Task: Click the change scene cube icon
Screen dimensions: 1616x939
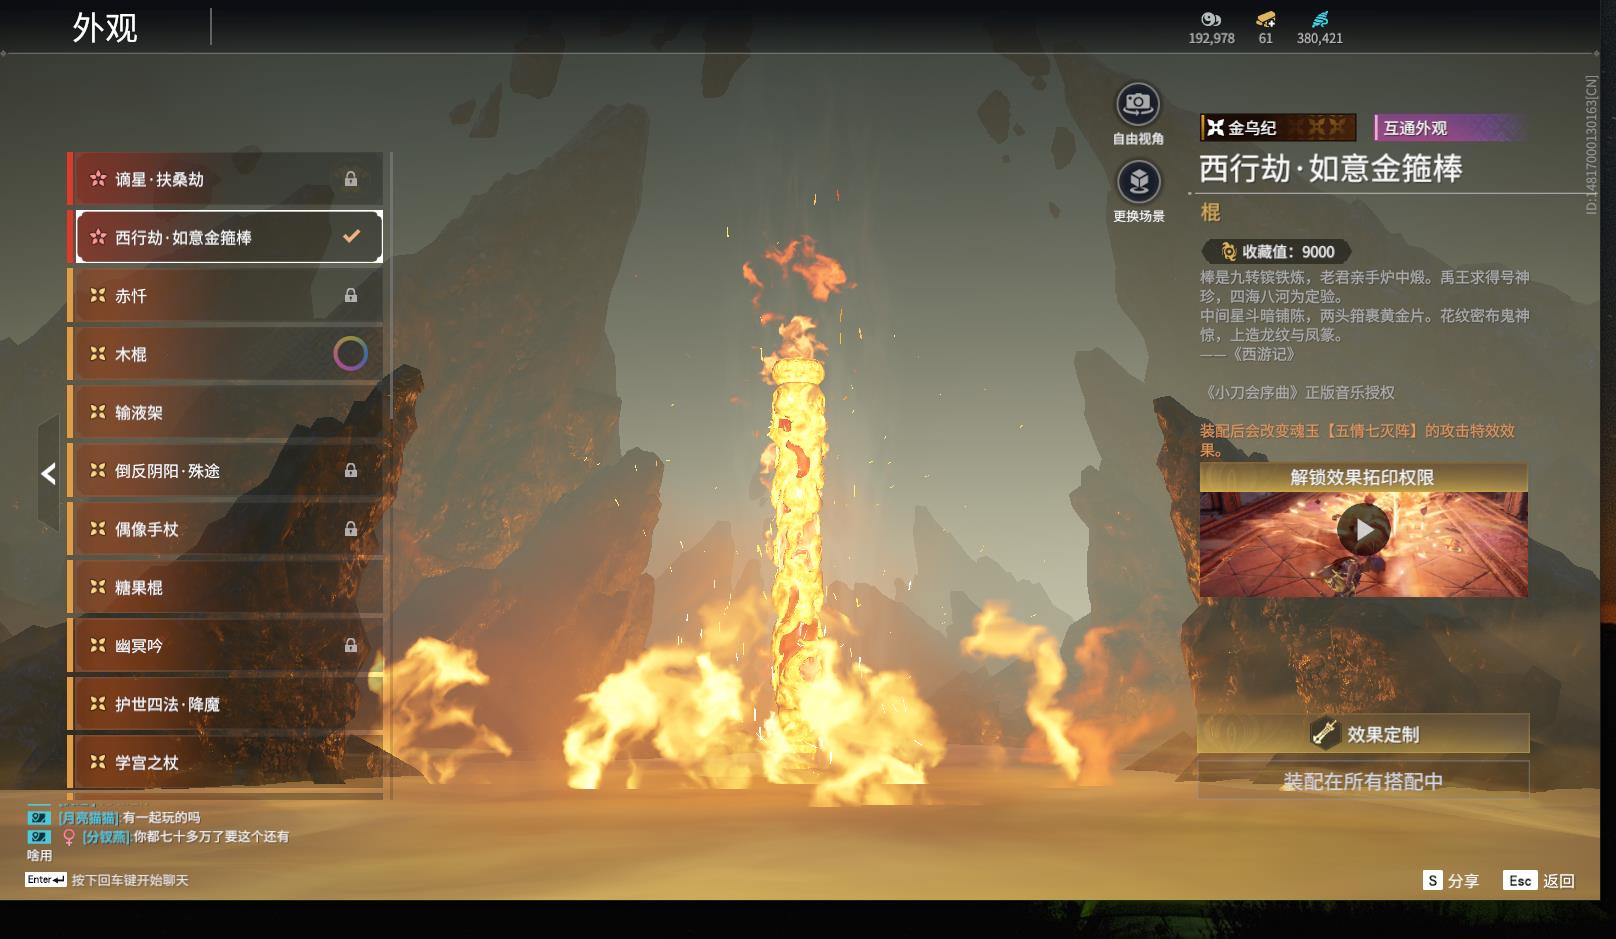Action: pyautogui.click(x=1137, y=182)
